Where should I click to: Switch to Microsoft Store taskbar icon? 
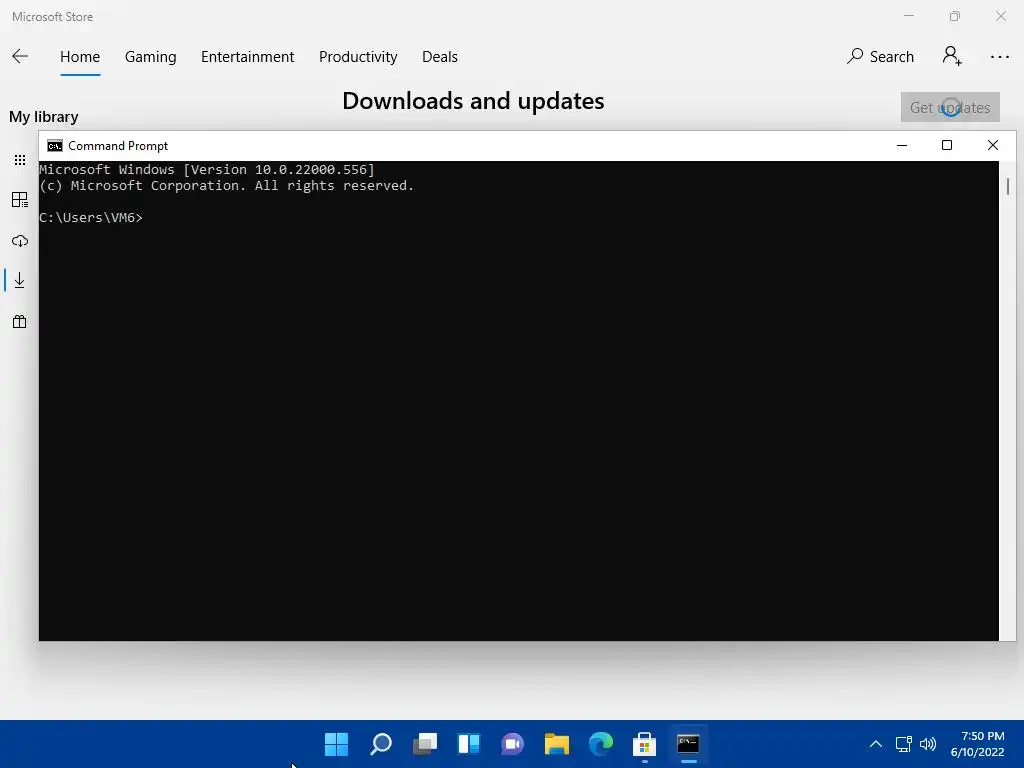pyautogui.click(x=645, y=744)
